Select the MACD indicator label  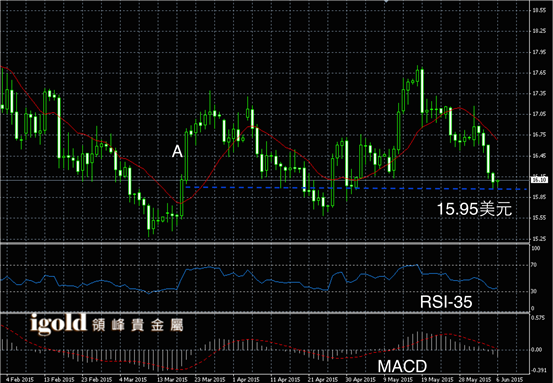(x=402, y=366)
